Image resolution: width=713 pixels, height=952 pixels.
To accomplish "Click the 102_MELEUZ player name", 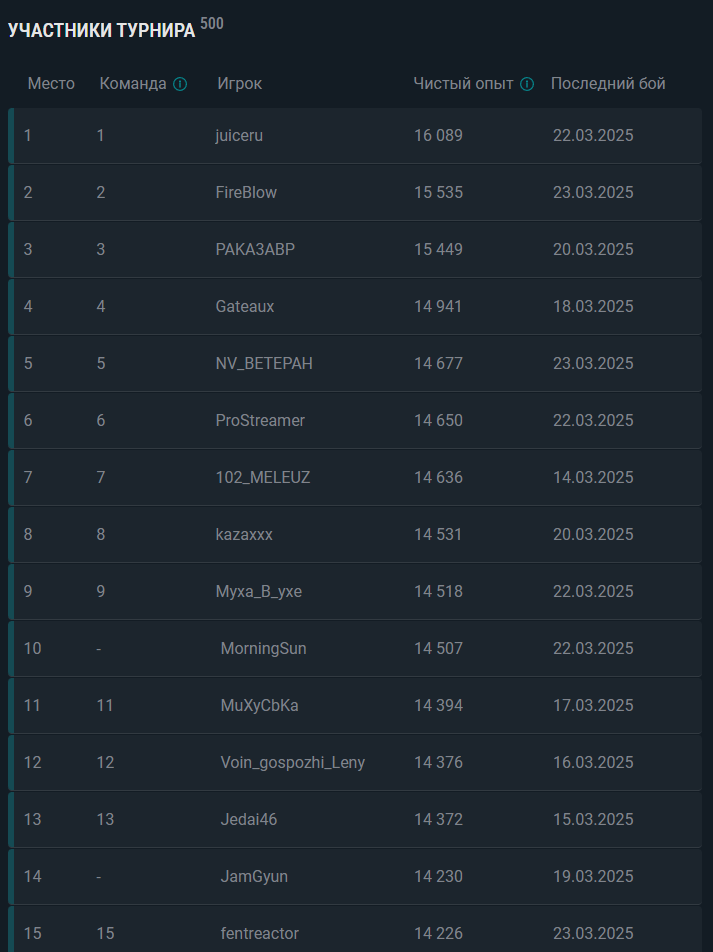I will pos(263,478).
